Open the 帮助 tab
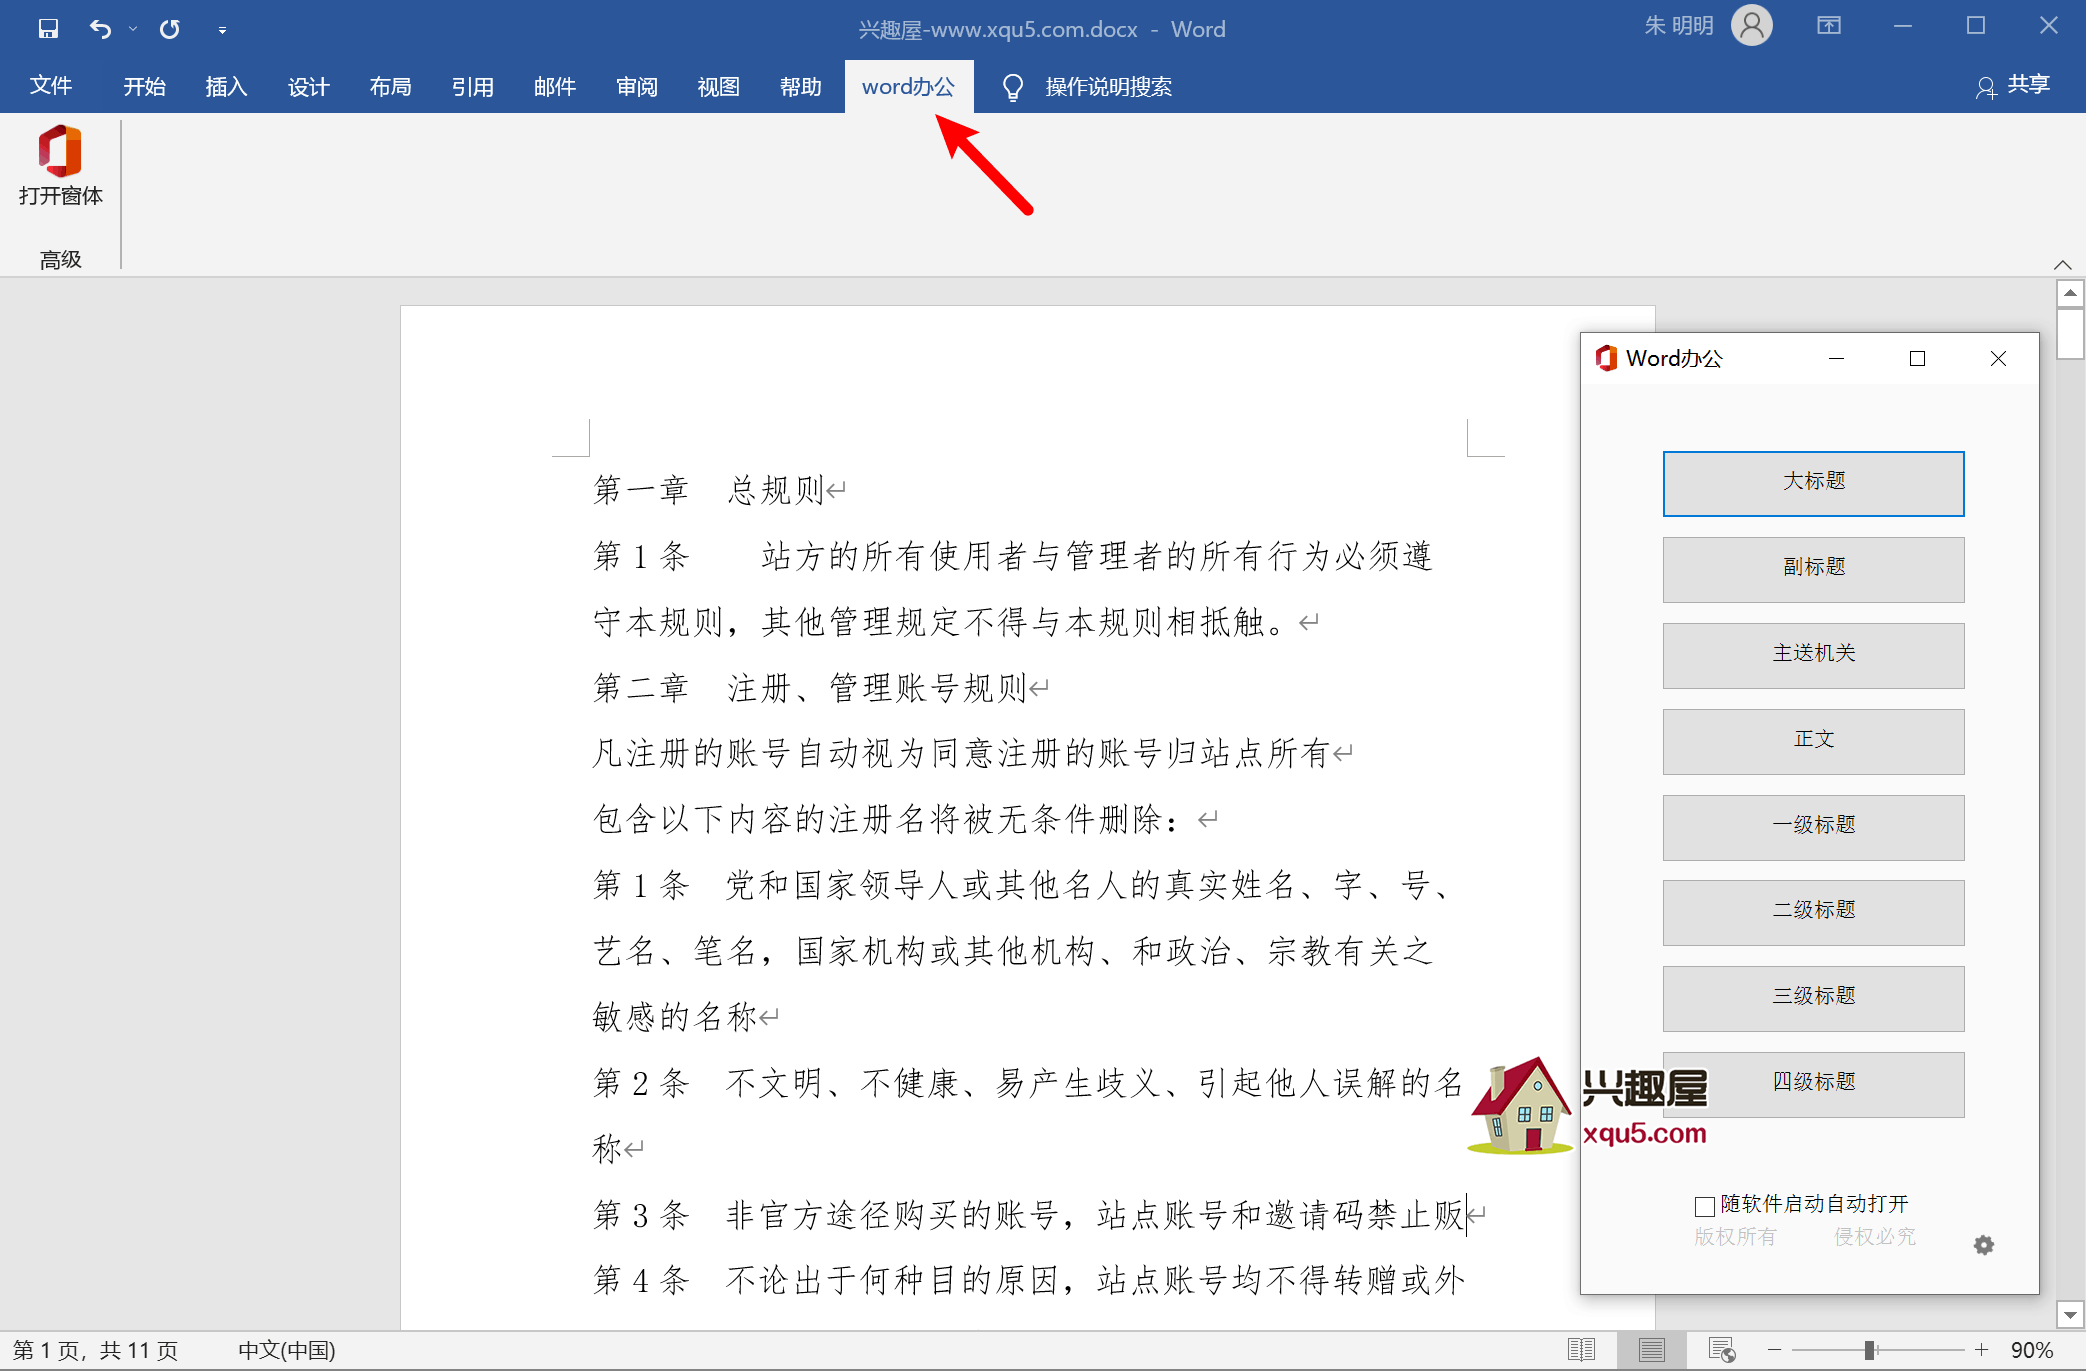 coord(800,87)
